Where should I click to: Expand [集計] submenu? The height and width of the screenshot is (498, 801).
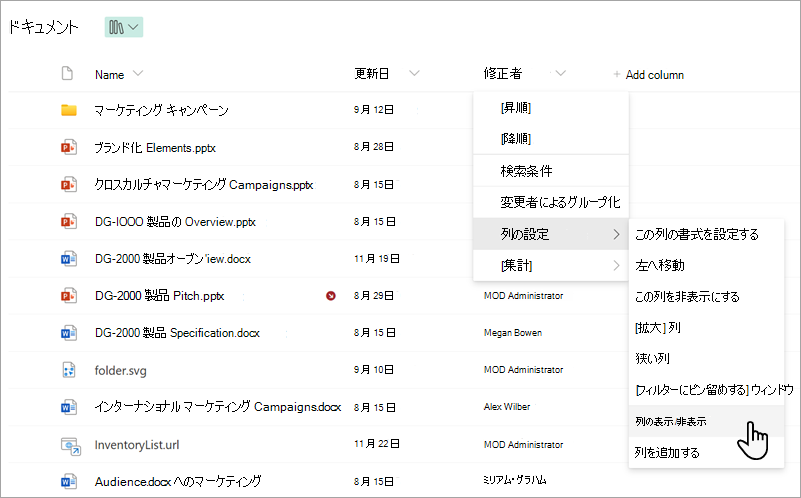(551, 266)
